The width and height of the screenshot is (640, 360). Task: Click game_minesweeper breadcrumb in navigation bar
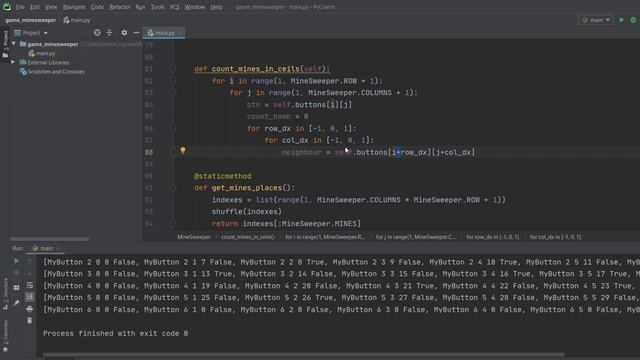[31, 20]
